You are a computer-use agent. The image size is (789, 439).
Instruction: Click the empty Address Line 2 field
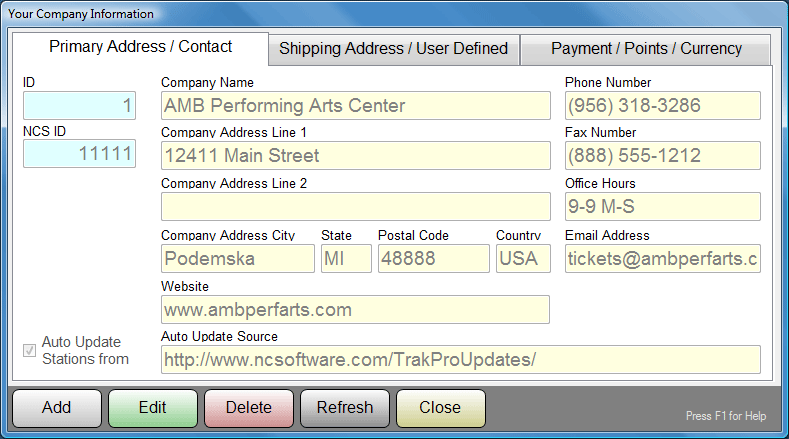[x=355, y=207]
